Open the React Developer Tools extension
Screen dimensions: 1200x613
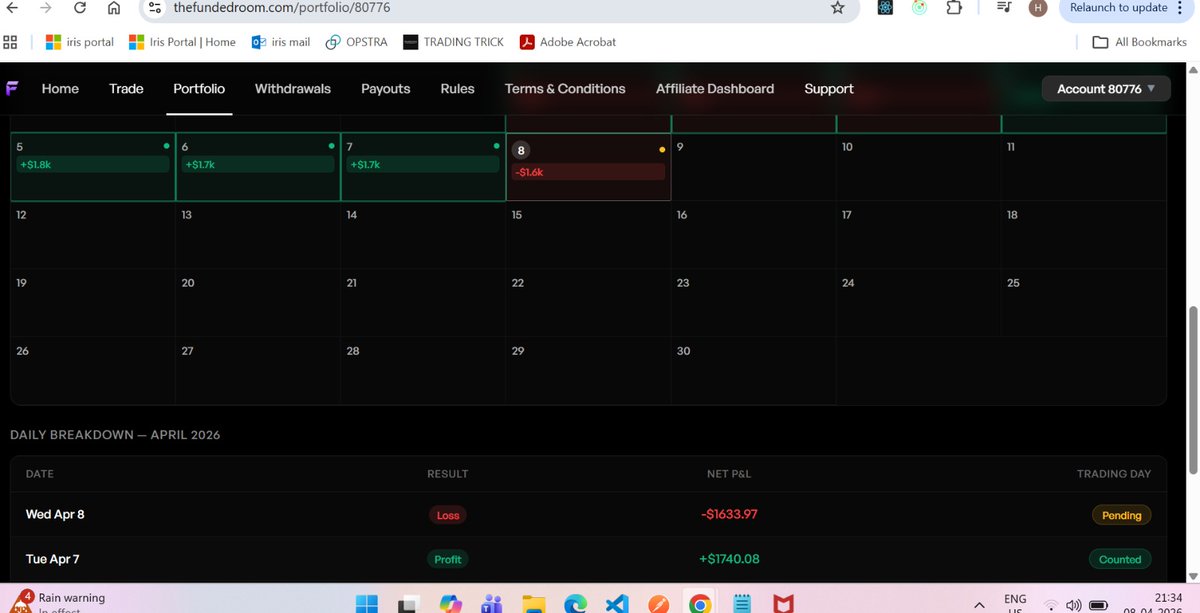click(x=885, y=8)
